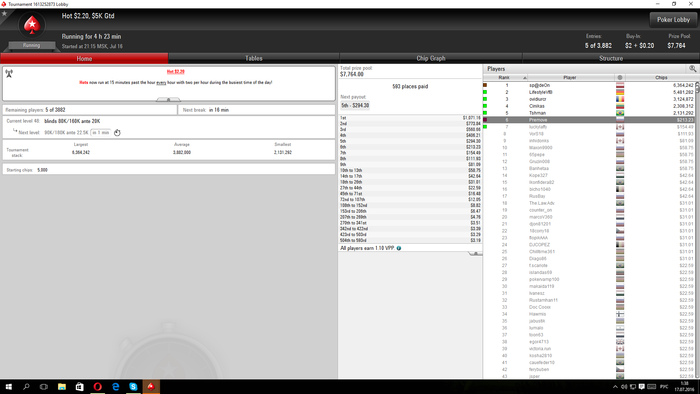700x394 pixels.
Task: Open the player search magnifier icon
Action: (692, 69)
